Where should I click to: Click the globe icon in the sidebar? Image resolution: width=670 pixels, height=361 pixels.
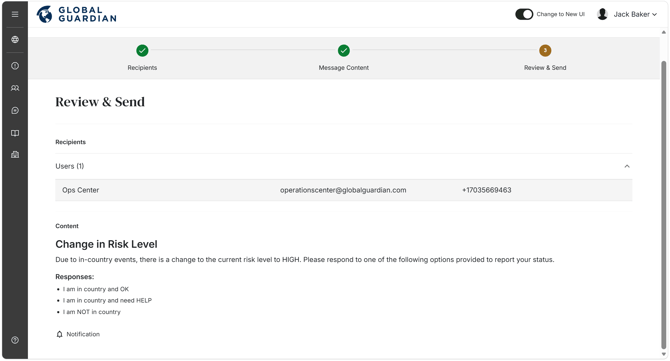[15, 40]
